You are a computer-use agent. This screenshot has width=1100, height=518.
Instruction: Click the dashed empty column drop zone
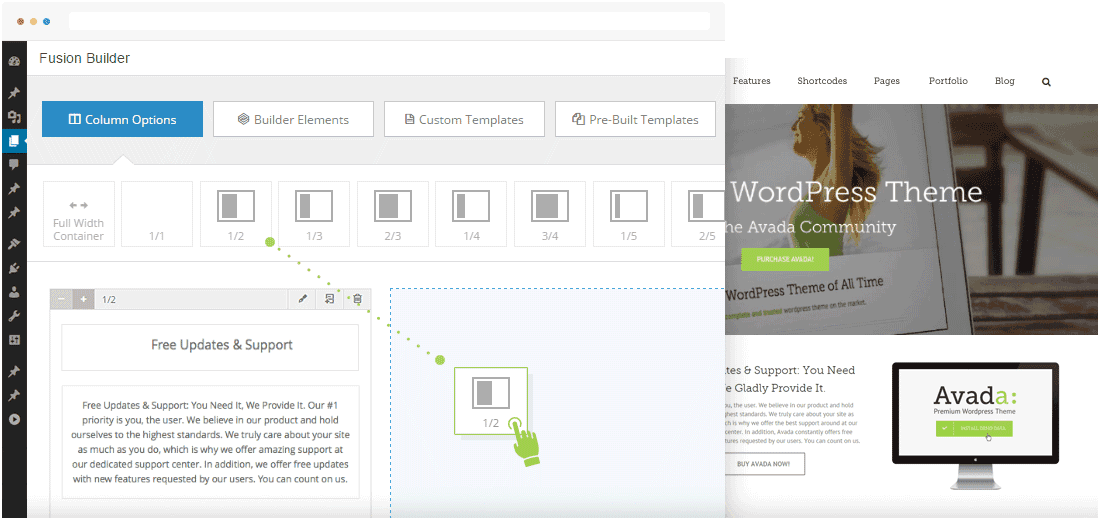558,403
